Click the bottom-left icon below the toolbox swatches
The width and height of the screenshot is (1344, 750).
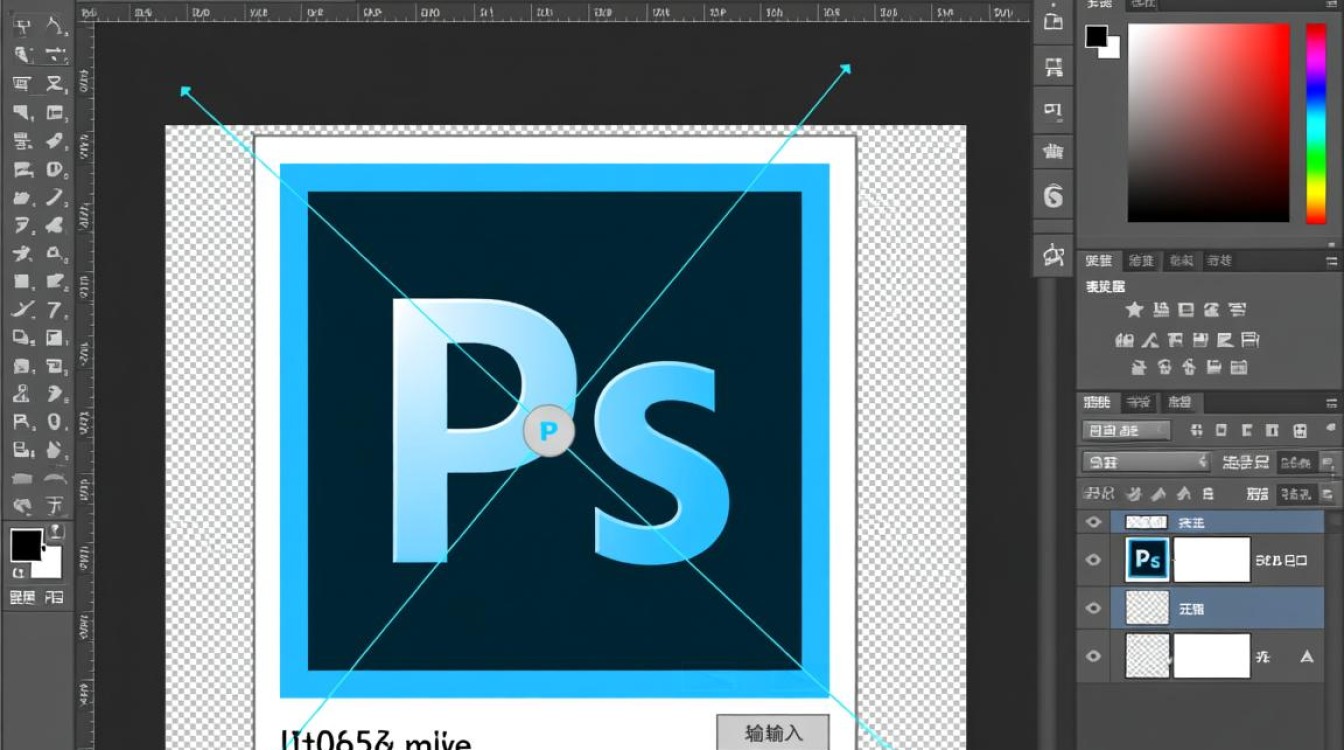click(x=22, y=598)
